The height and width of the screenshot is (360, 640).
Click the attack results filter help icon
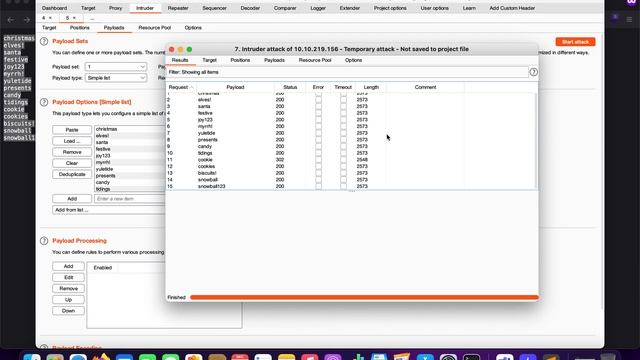(x=533, y=72)
